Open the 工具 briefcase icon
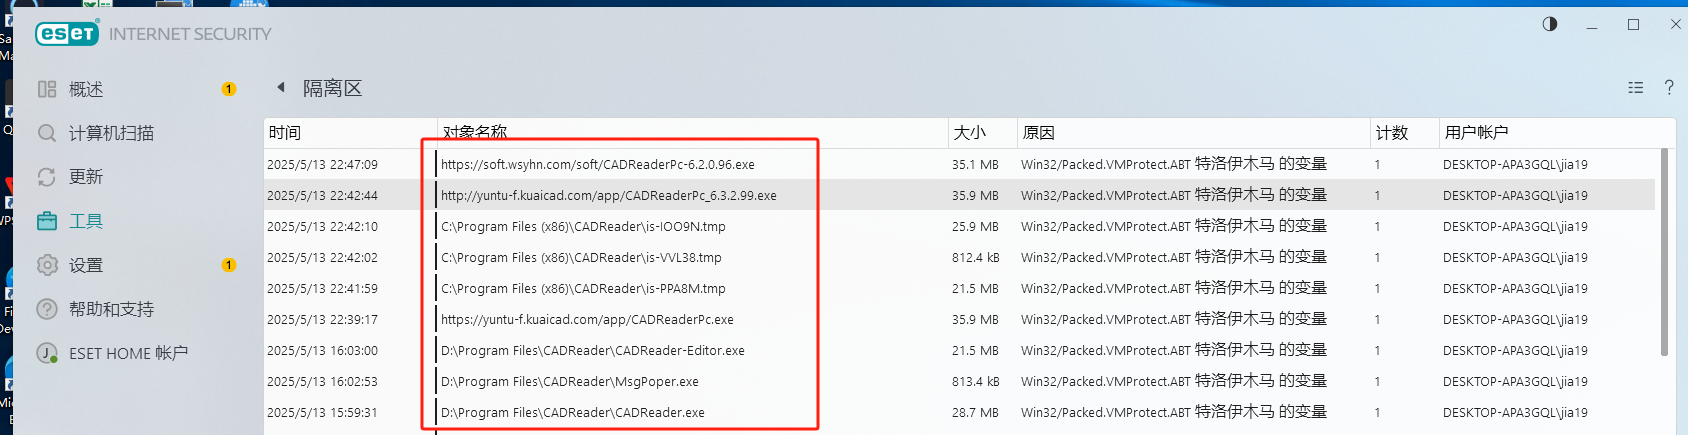Image resolution: width=1688 pixels, height=435 pixels. [47, 221]
